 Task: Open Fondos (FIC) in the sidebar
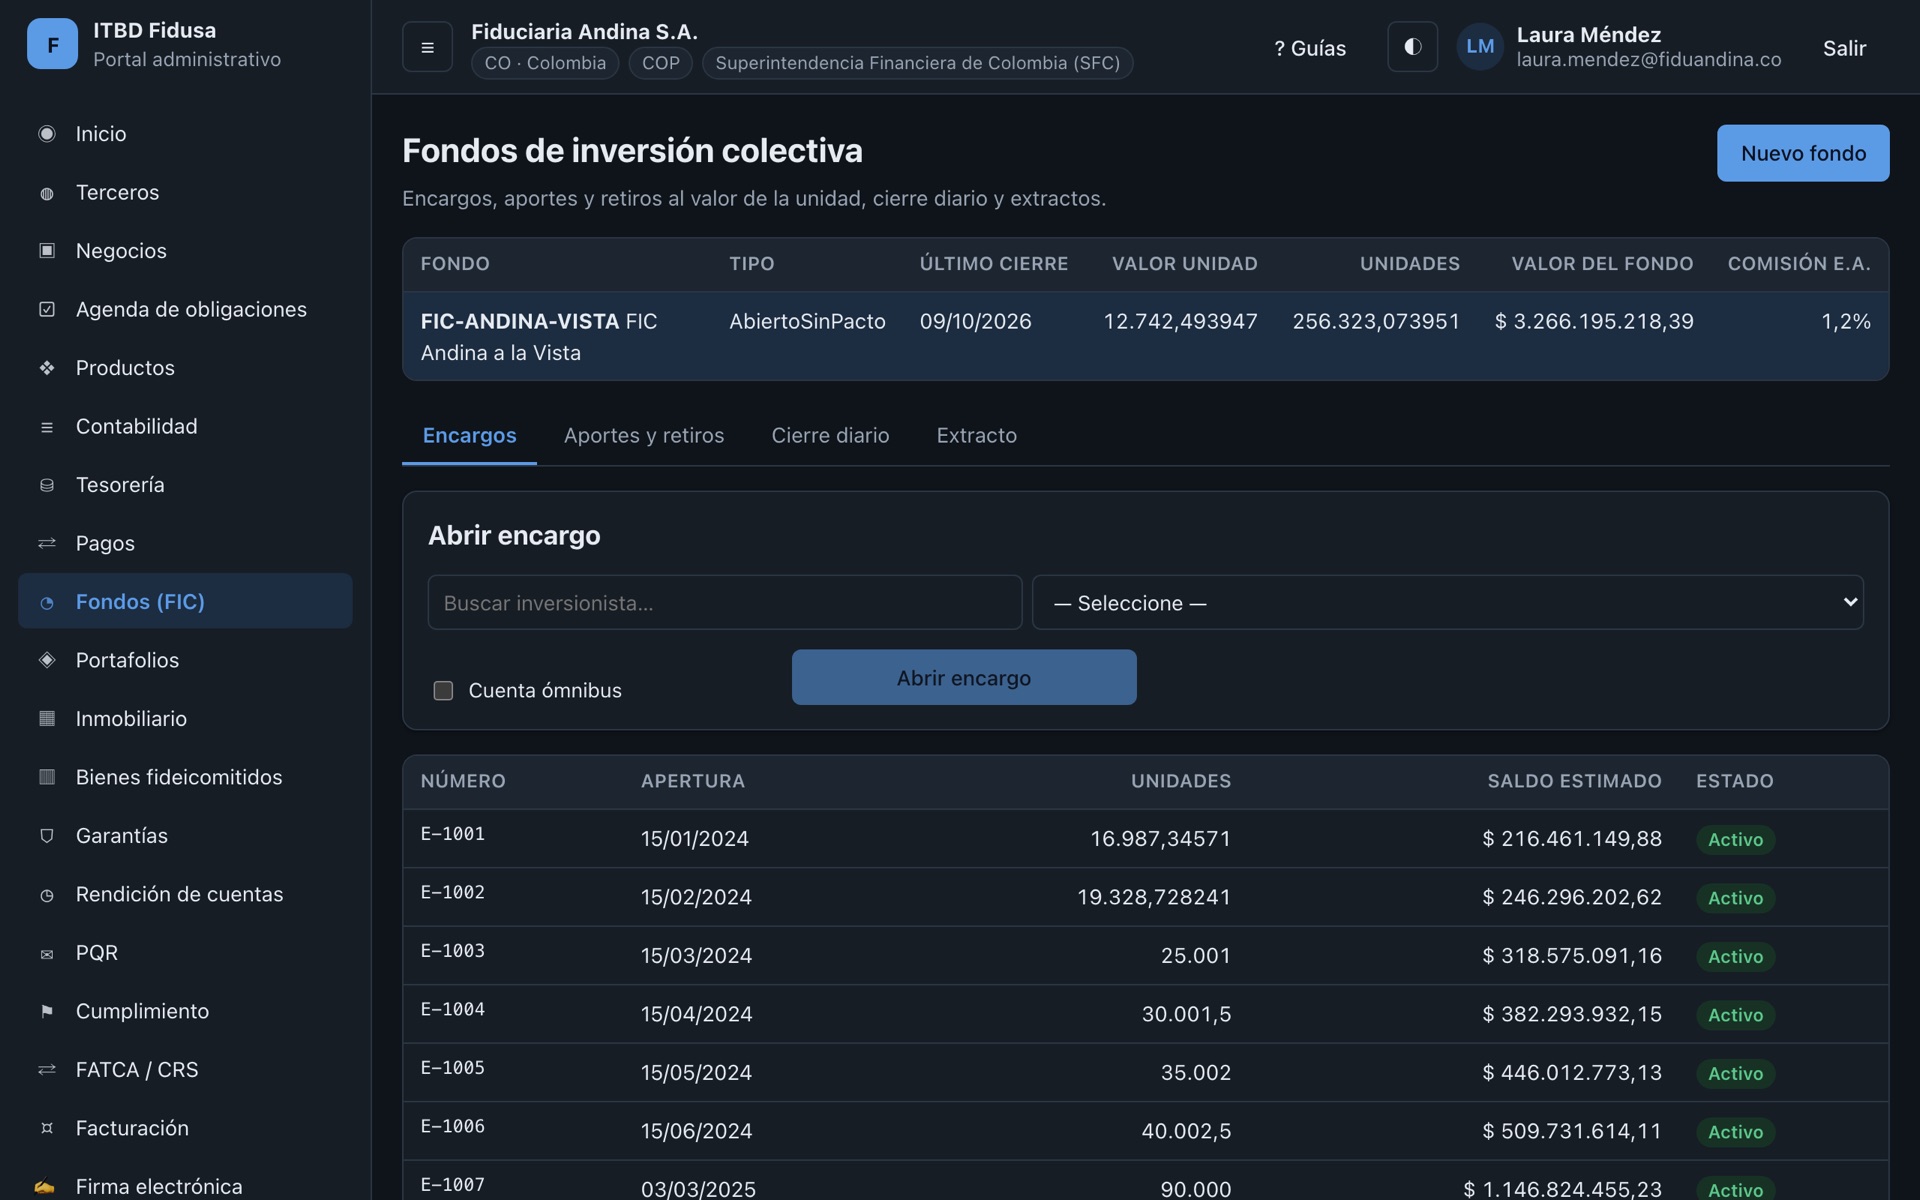[x=185, y=601]
